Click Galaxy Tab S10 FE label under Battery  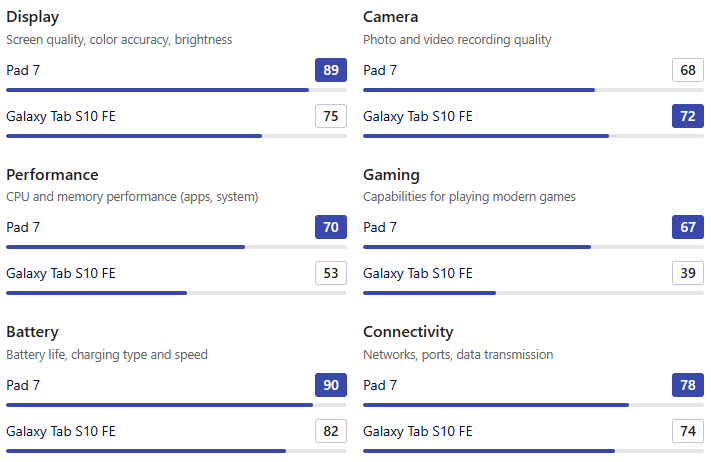[x=61, y=431]
